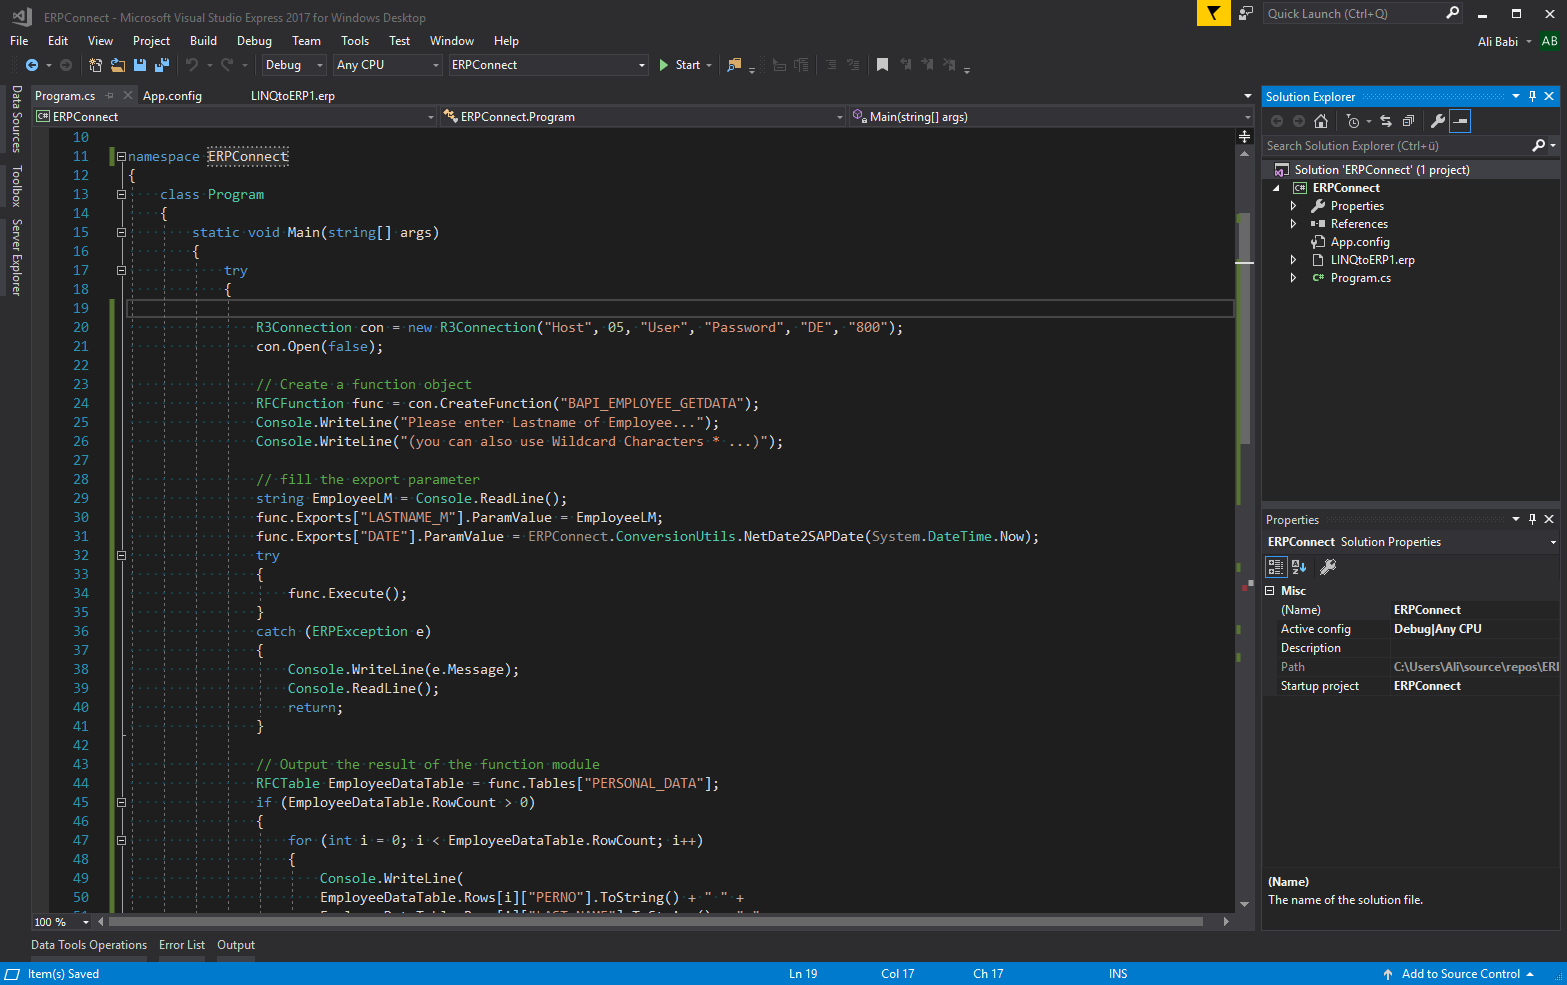Open the Start button dropdown arrow
Screen dimensions: 1567x985
(709, 65)
